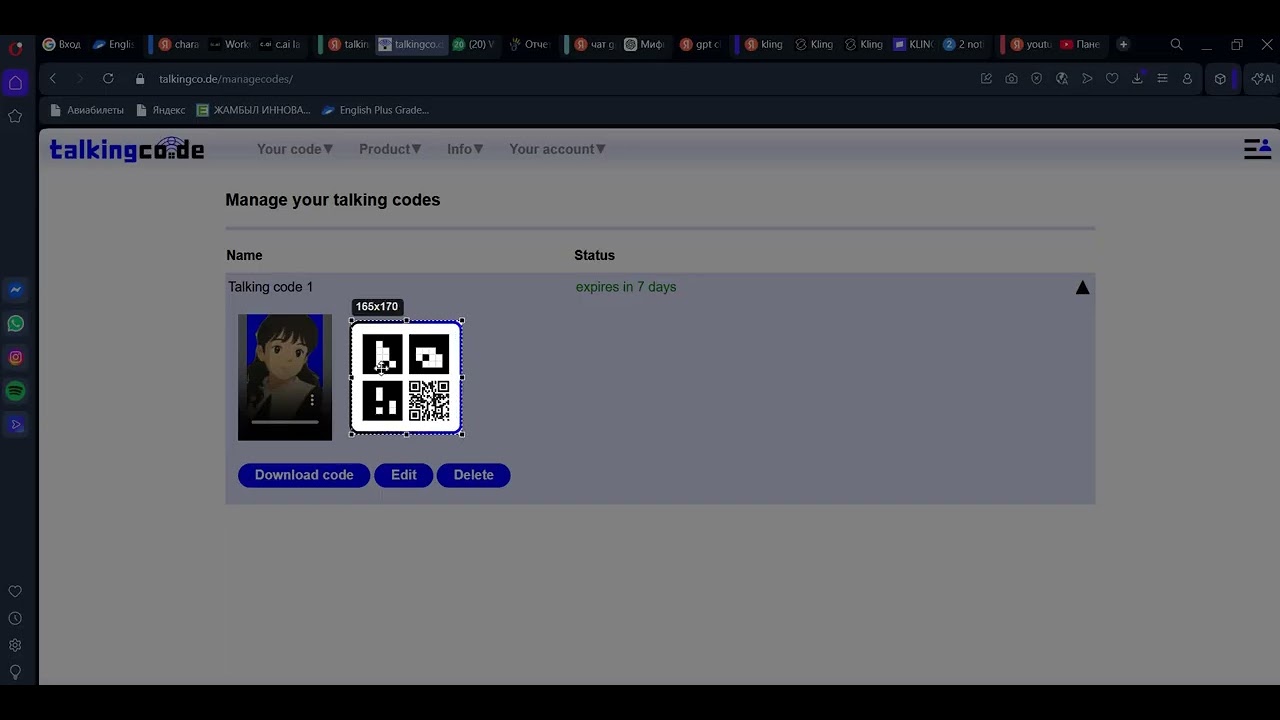
Task: Open the ad blocker shield icon
Action: (1037, 79)
